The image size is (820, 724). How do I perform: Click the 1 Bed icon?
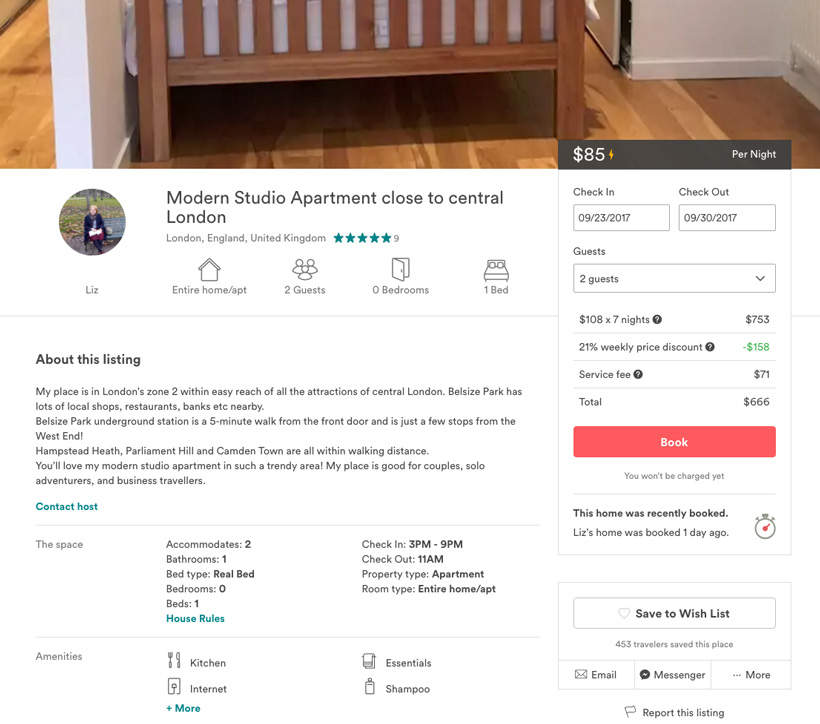(496, 269)
